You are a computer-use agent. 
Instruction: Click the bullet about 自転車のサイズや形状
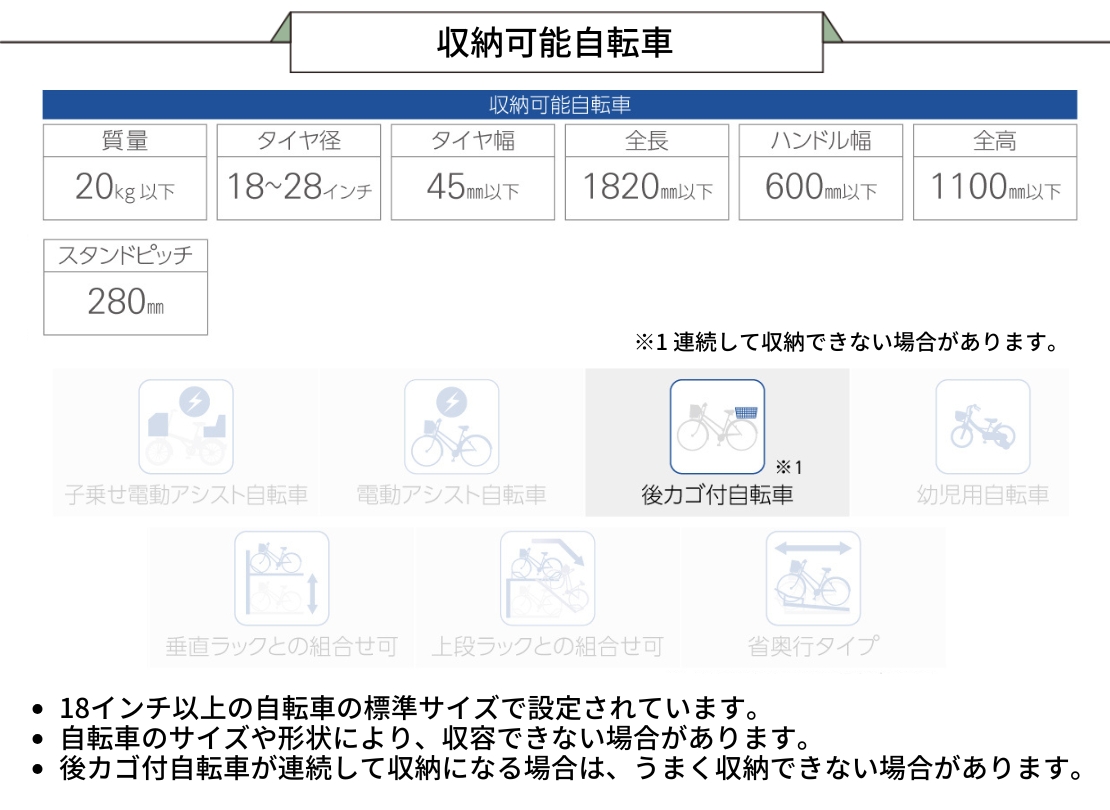point(434,739)
